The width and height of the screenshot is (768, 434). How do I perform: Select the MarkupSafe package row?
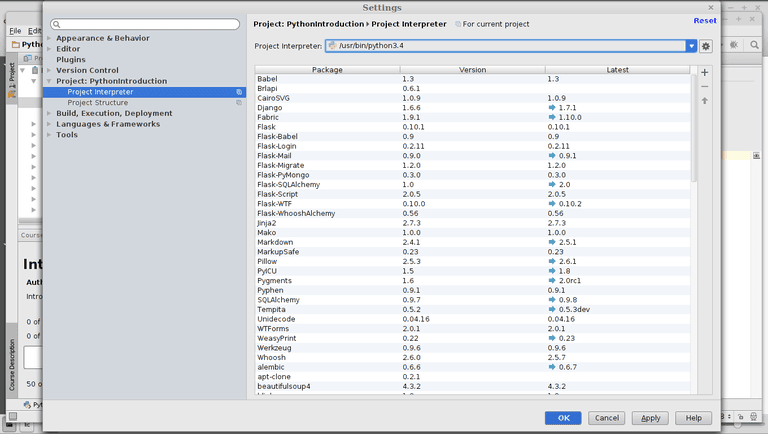click(472, 252)
